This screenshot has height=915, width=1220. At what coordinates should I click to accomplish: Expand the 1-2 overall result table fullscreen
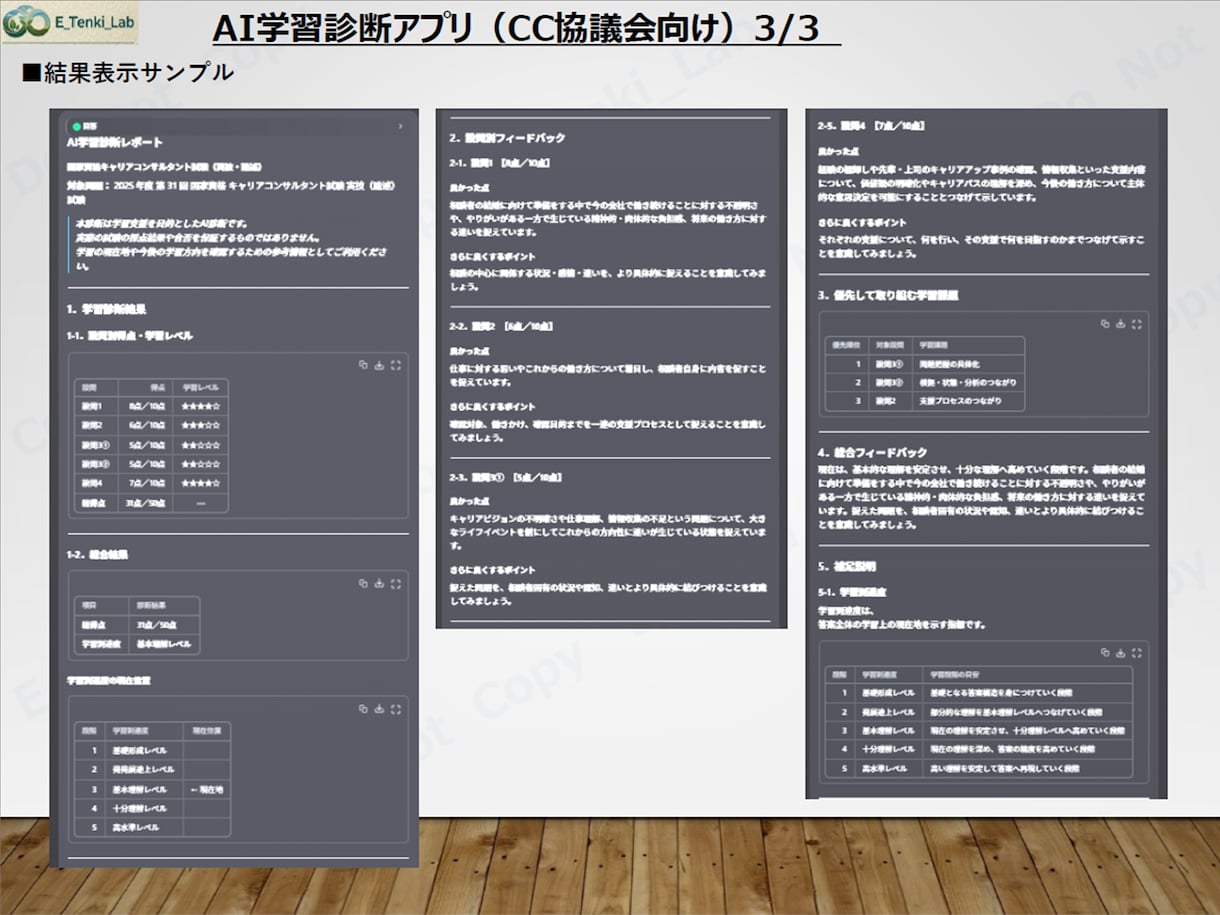click(x=396, y=583)
